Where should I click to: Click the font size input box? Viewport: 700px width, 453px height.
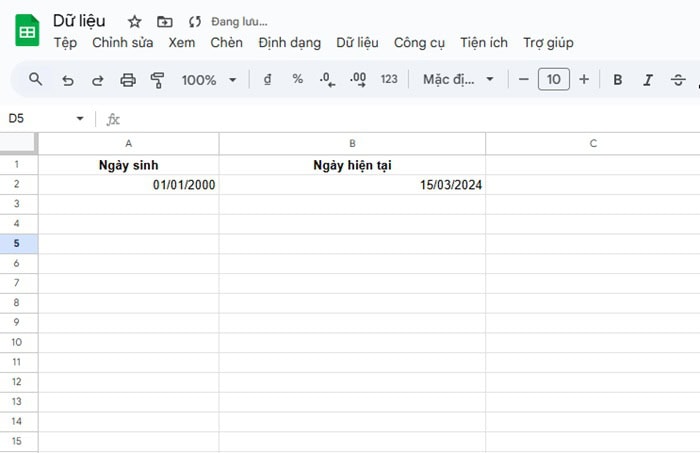tap(553, 79)
